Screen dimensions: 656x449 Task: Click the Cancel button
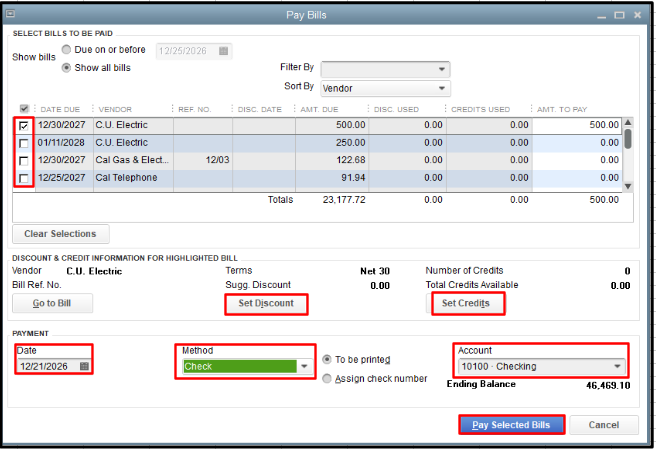click(604, 425)
